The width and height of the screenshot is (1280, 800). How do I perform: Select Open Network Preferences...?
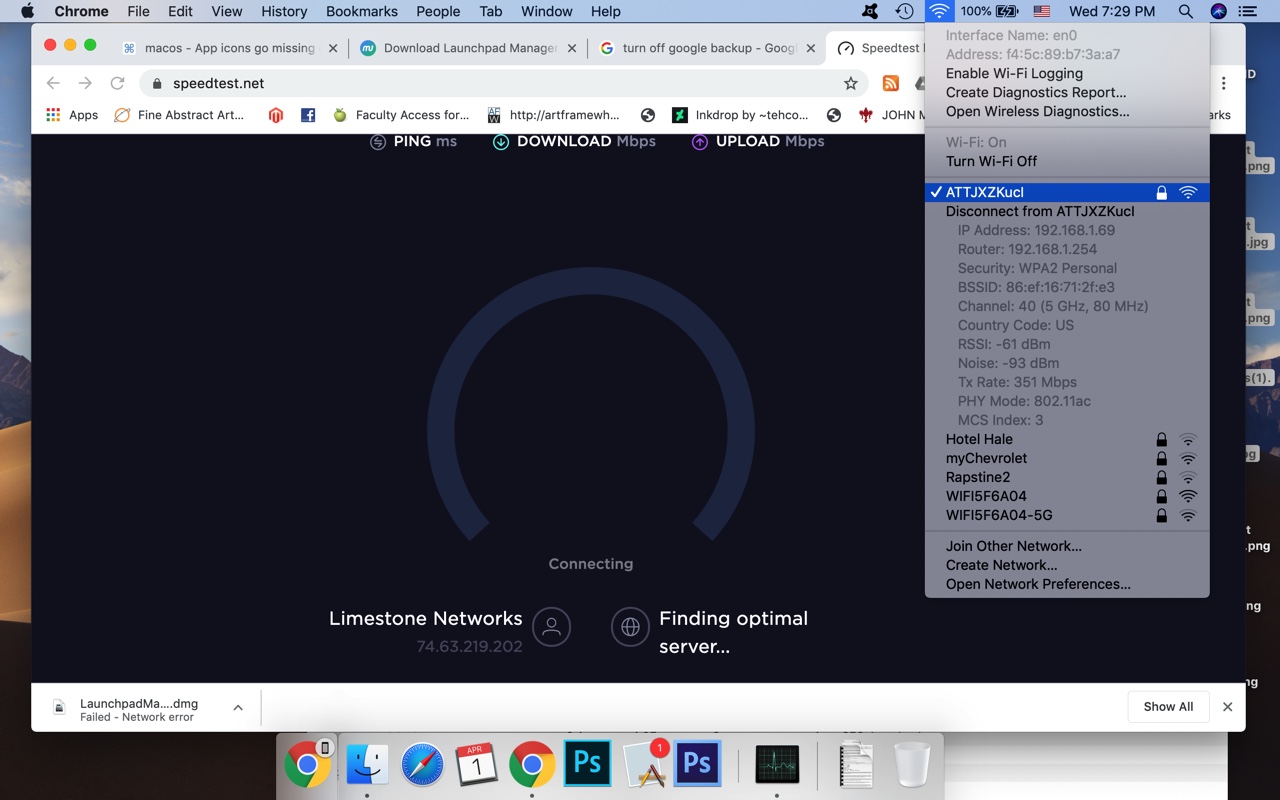[1038, 584]
